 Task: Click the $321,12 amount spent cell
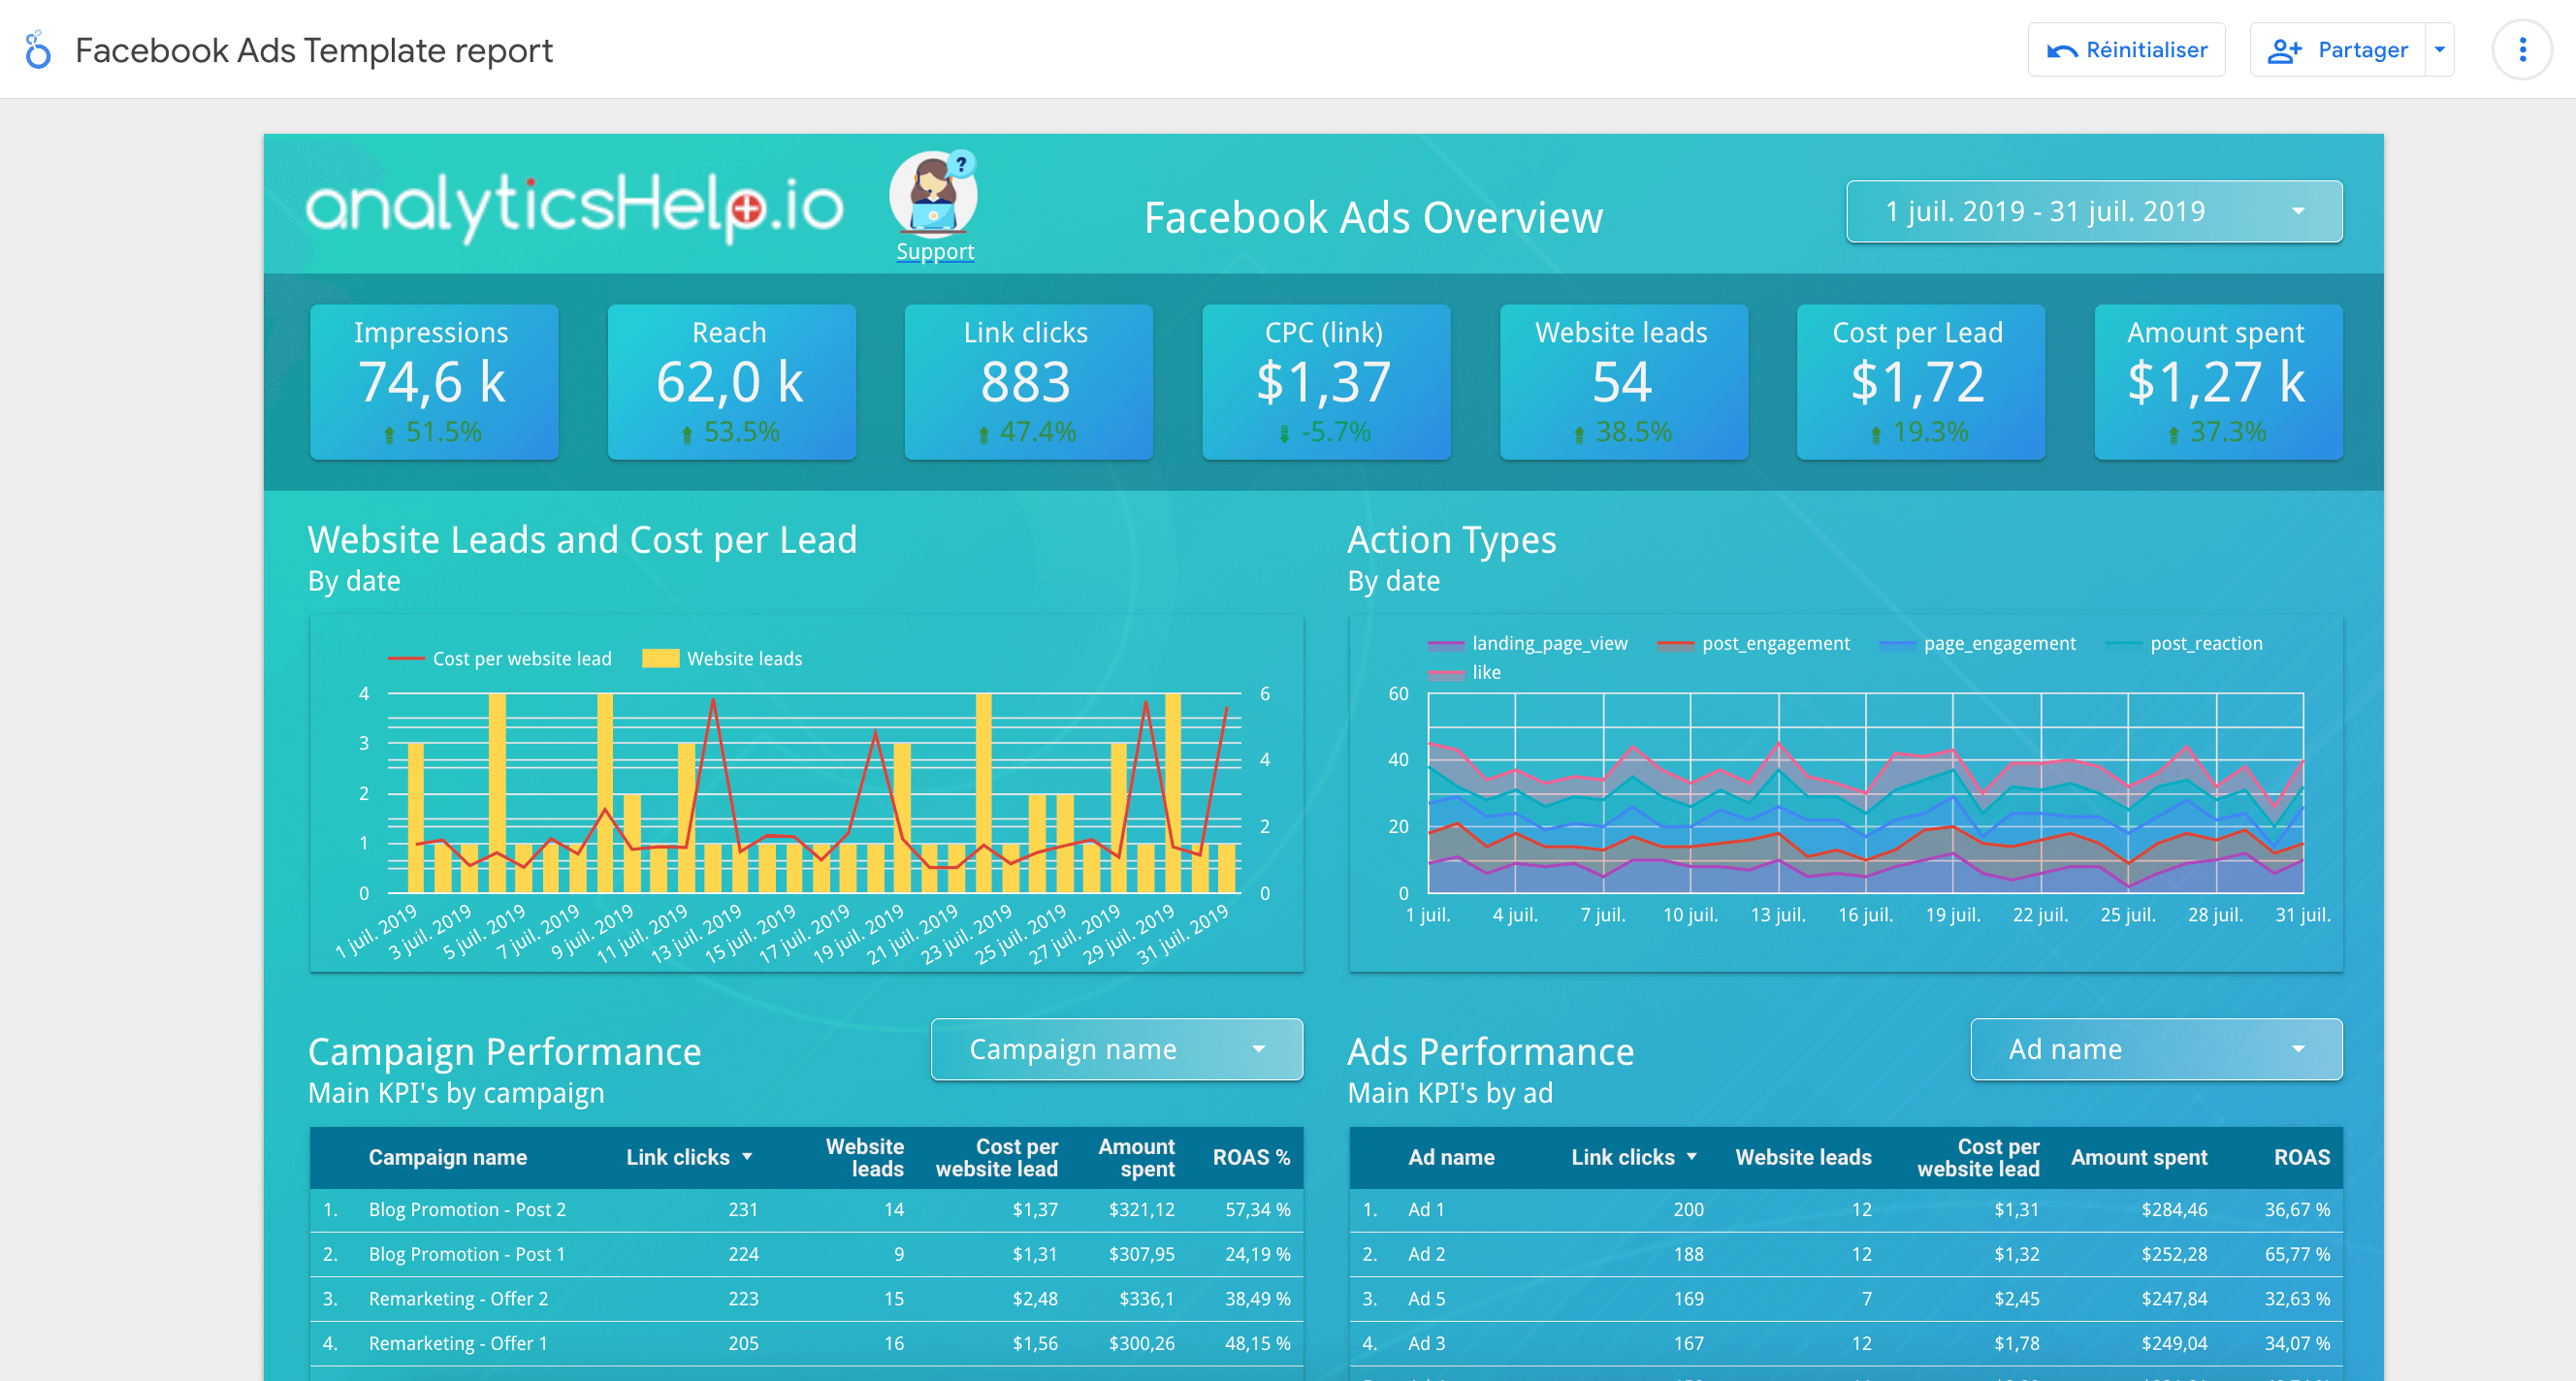[1141, 1209]
